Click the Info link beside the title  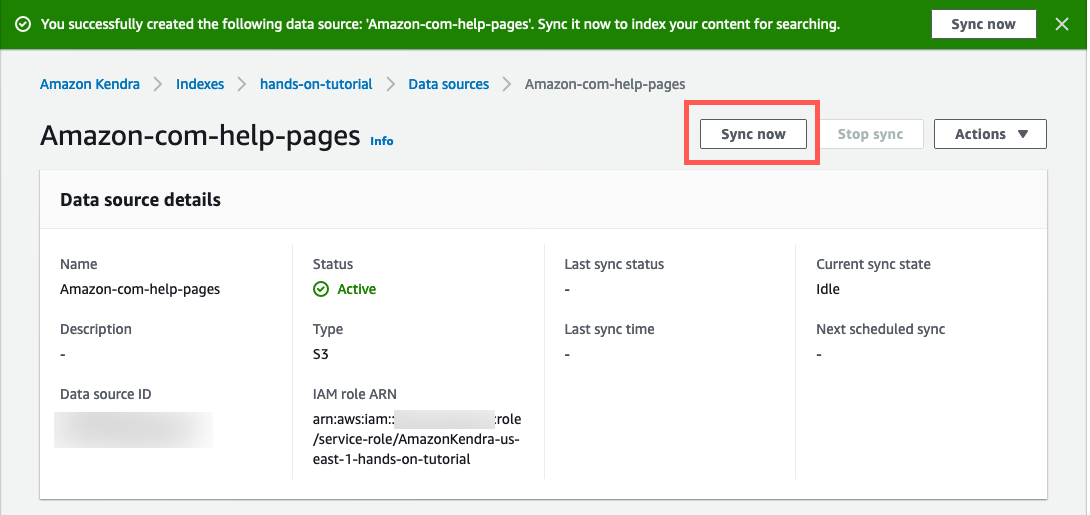[x=381, y=141]
